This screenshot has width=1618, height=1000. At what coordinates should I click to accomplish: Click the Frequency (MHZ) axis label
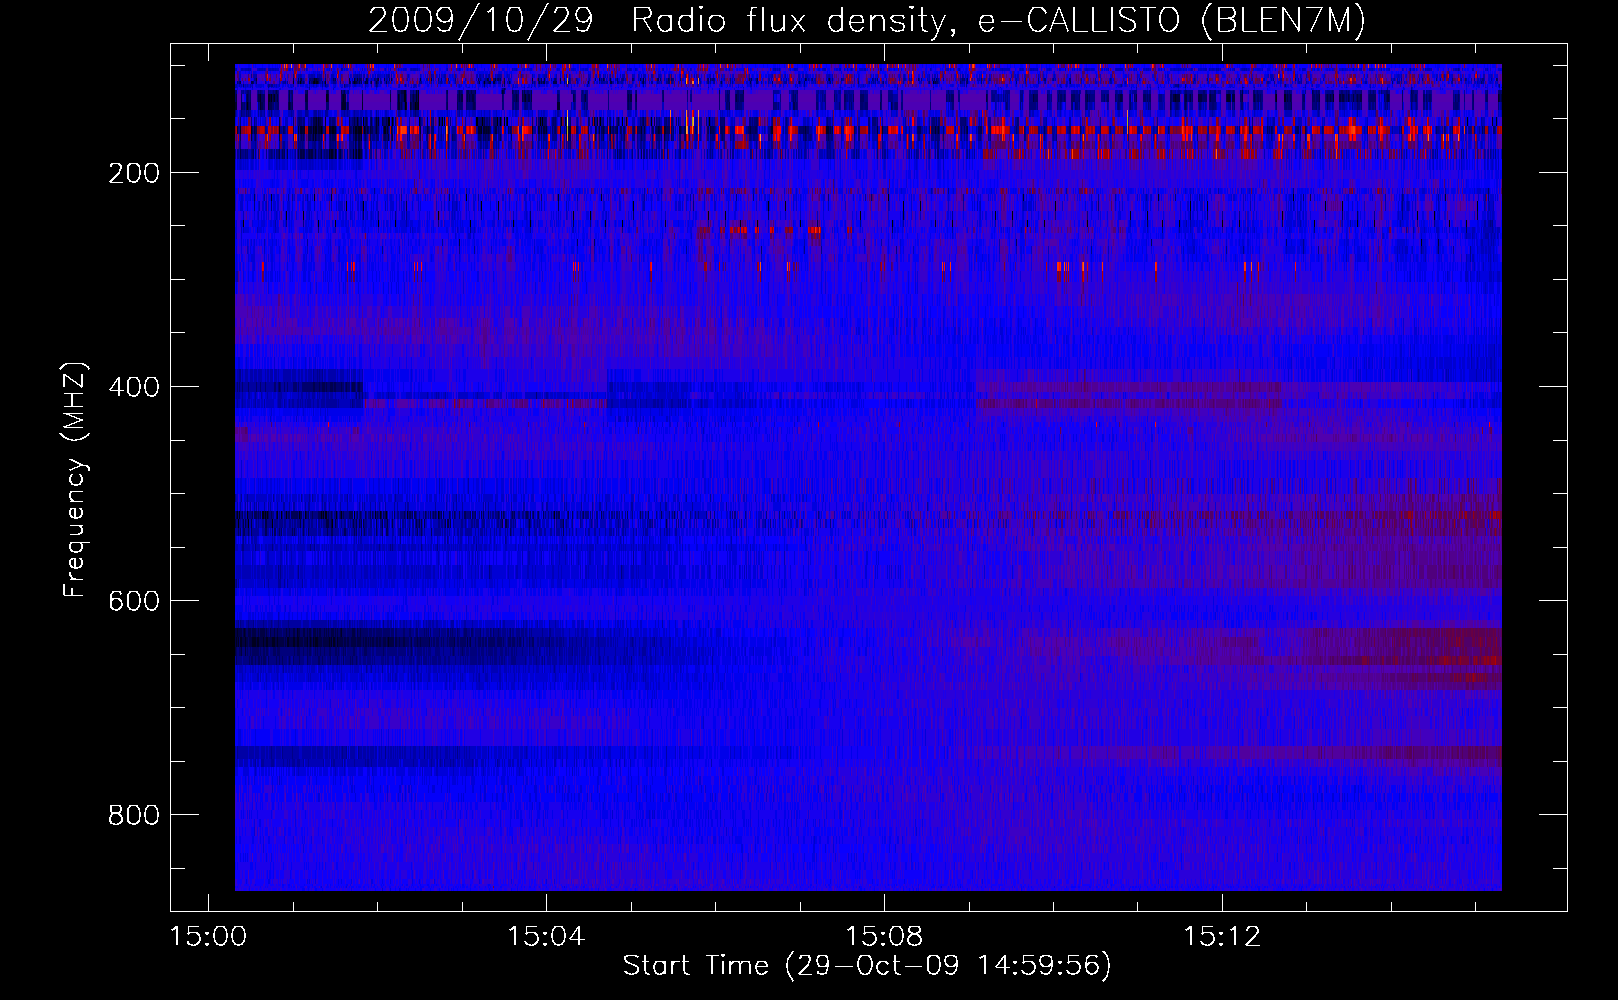pyautogui.click(x=75, y=479)
